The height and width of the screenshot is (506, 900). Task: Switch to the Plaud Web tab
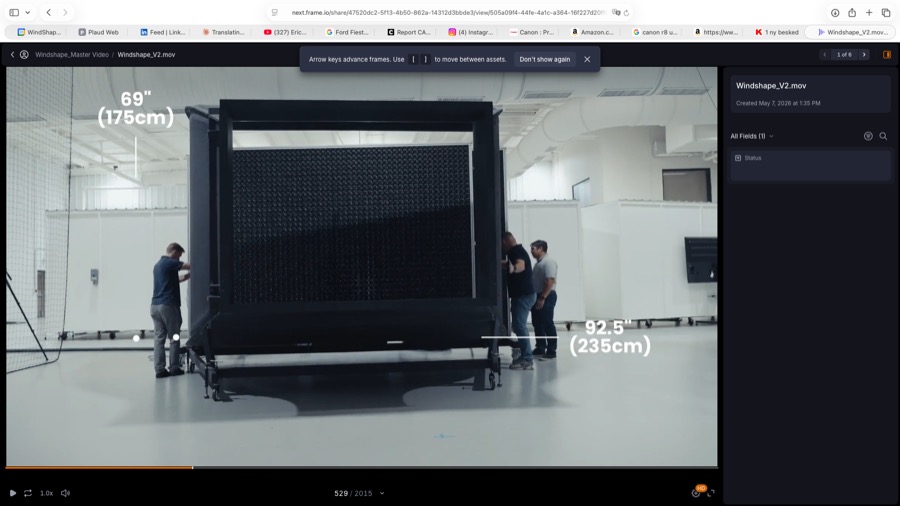point(99,32)
